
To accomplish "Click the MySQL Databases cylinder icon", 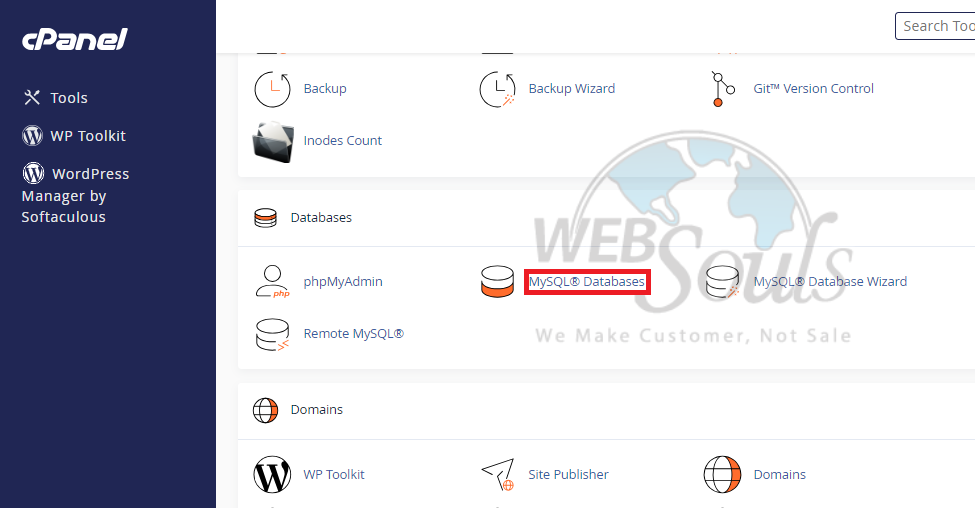I will click(497, 282).
